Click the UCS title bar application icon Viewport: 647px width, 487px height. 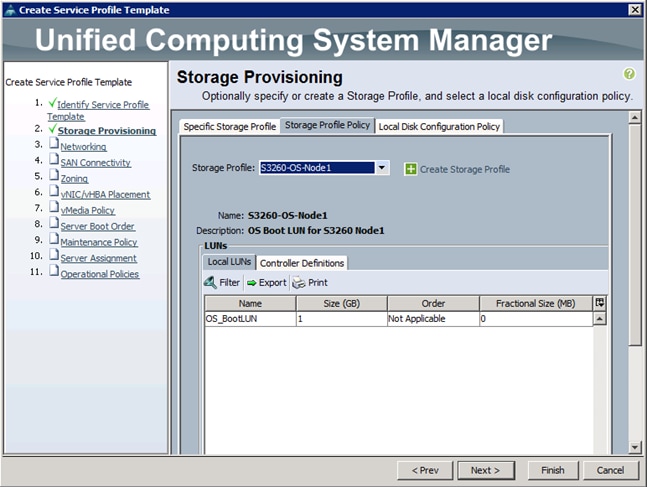coord(10,10)
